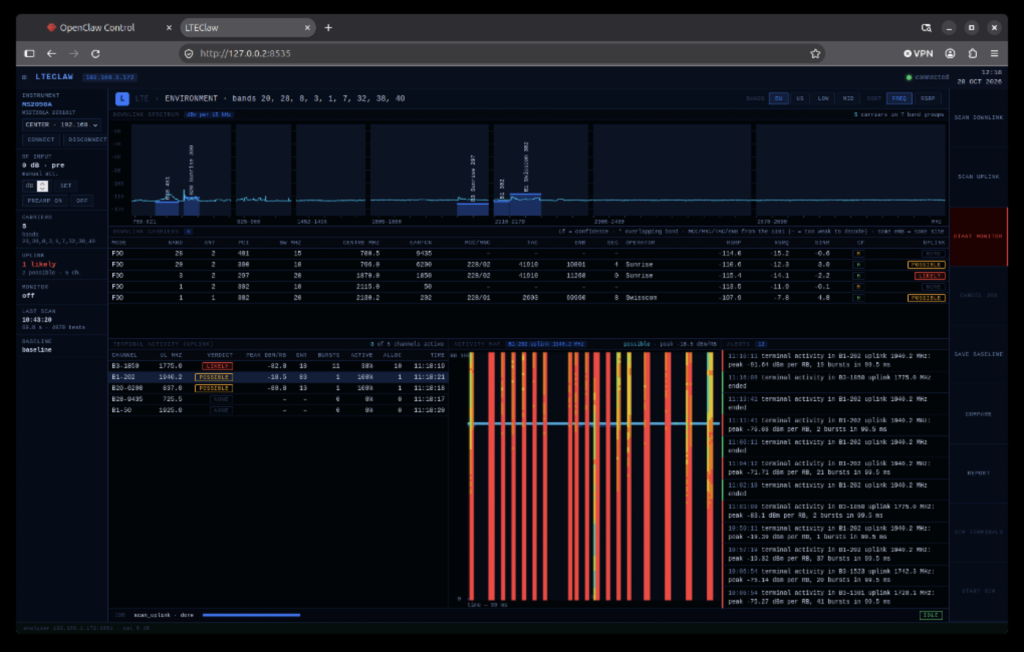Select the B20-6200 uplink channel row
This screenshot has height=652, width=1024.
click(x=278, y=389)
